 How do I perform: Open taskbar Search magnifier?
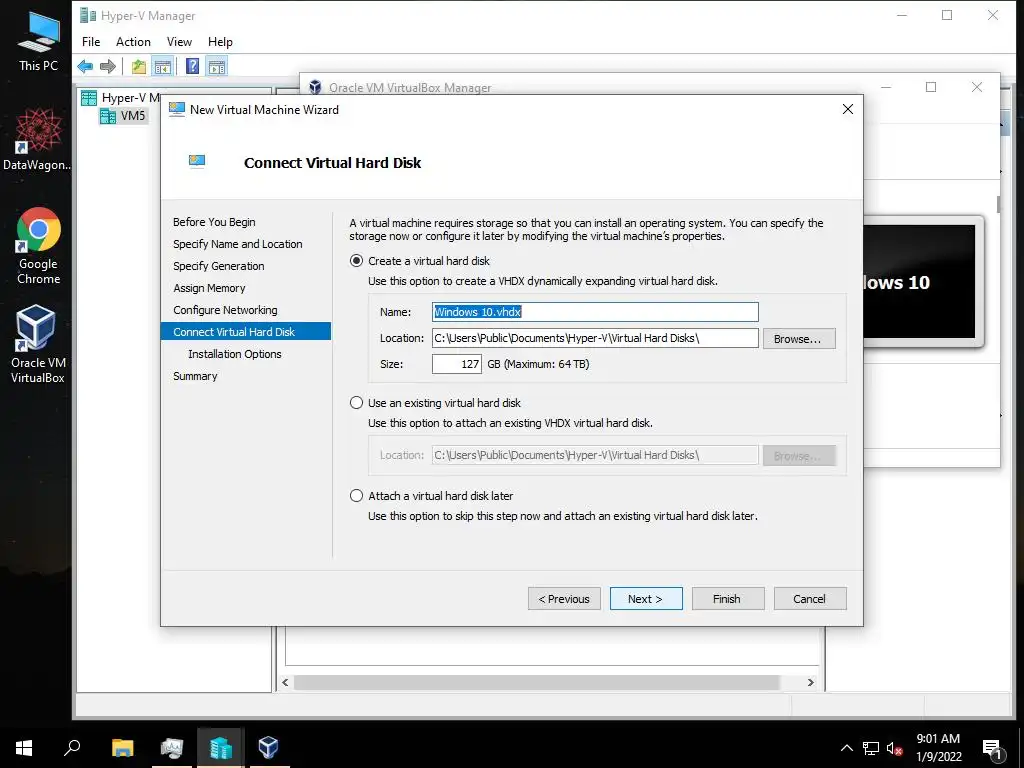coord(72,748)
